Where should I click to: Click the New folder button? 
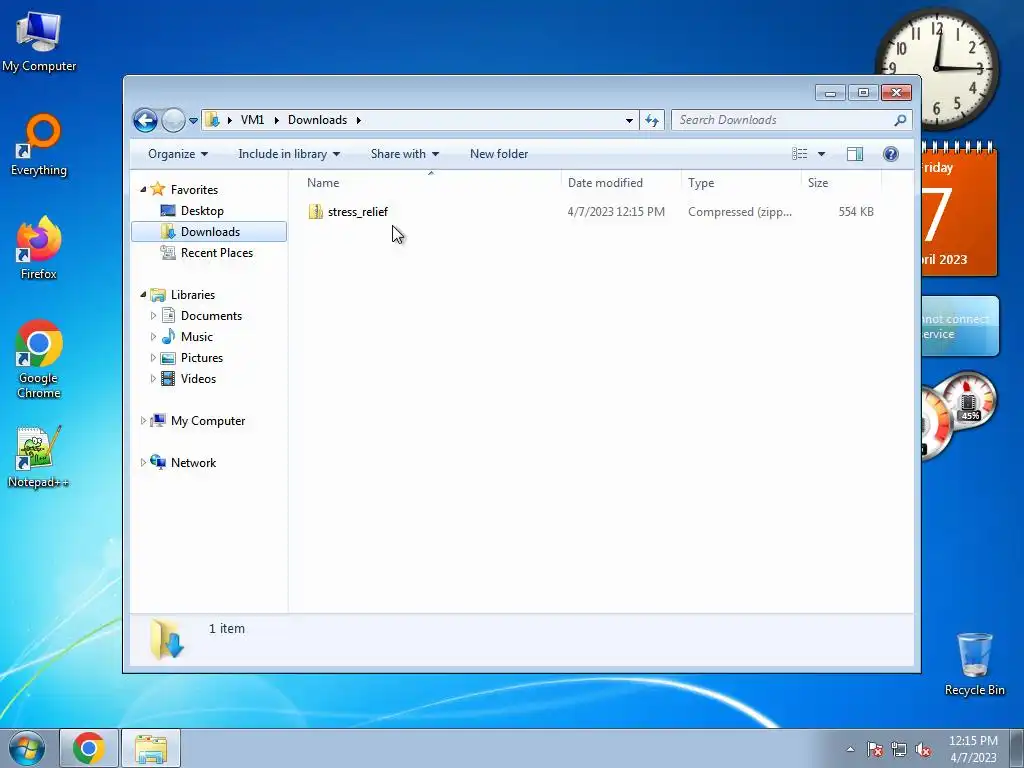499,154
